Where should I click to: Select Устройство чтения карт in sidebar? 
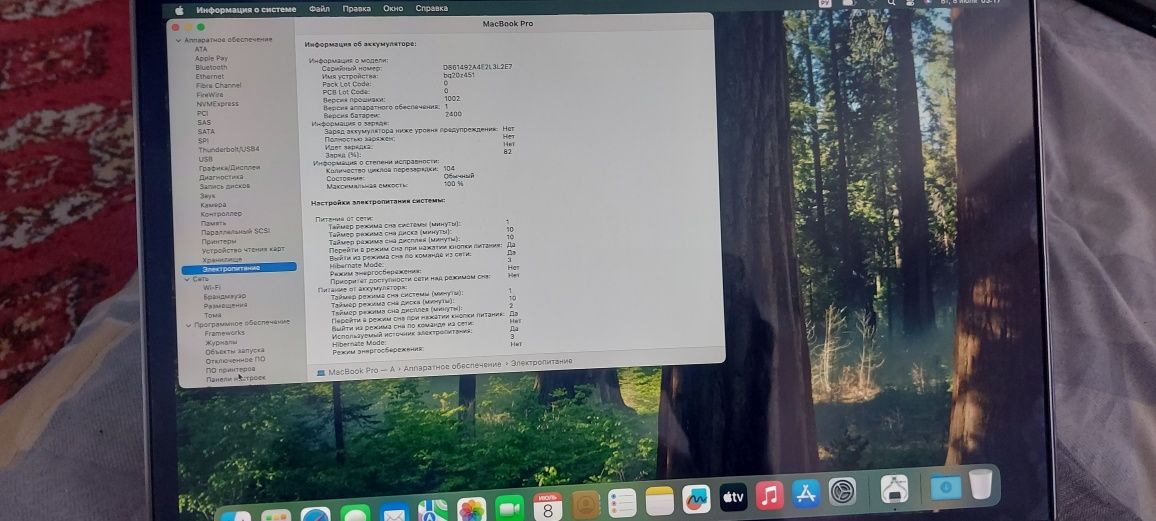pyautogui.click(x=243, y=250)
